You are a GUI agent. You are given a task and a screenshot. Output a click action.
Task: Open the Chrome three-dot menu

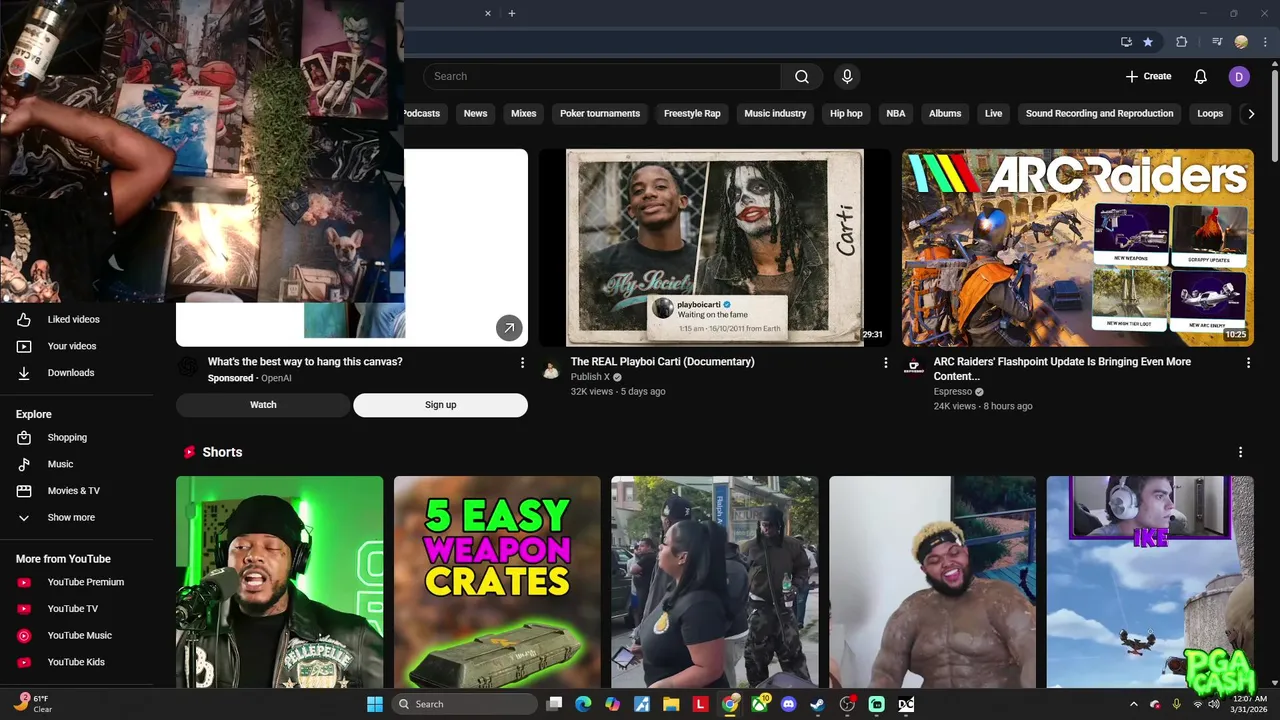click(x=1265, y=42)
